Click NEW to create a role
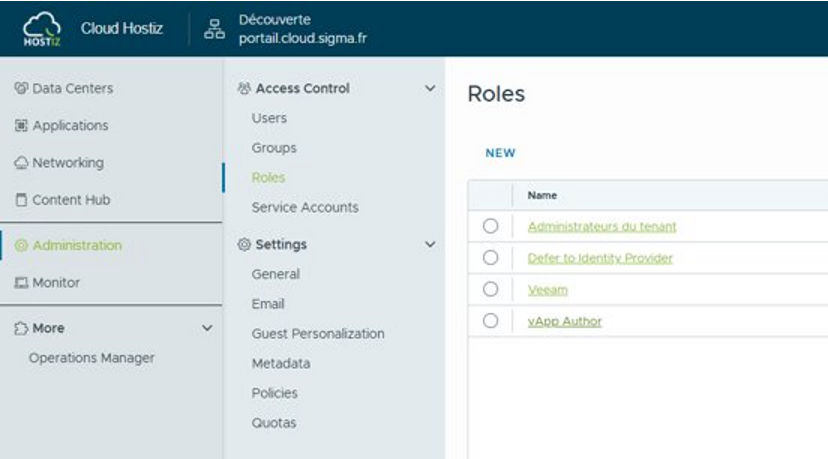 500,153
